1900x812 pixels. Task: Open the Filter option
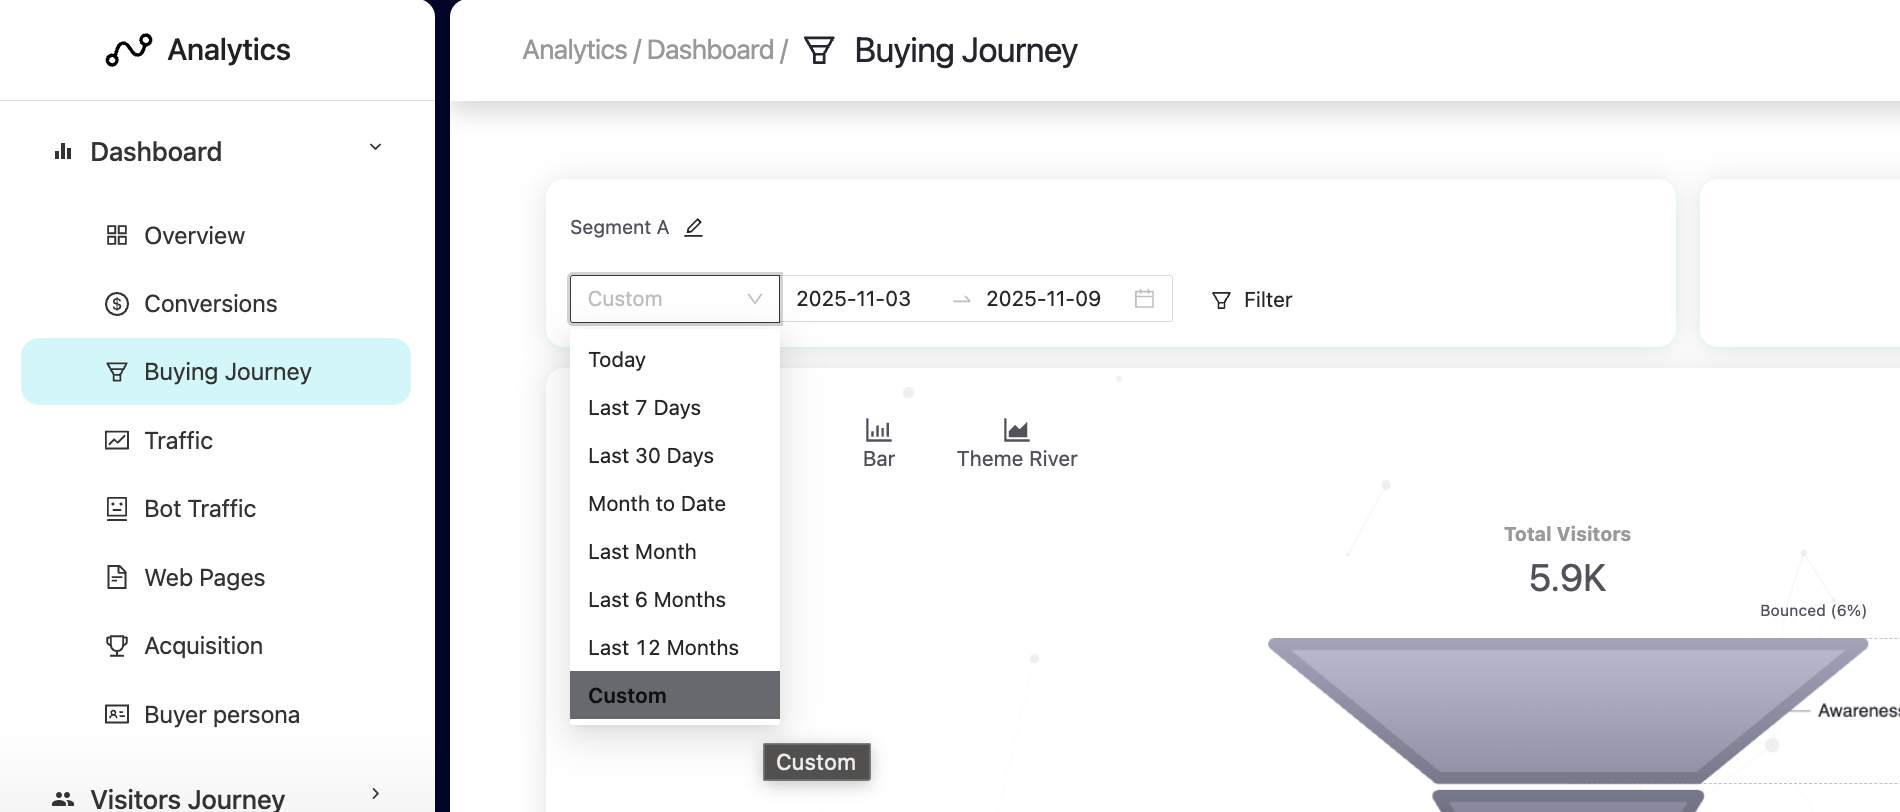click(x=1252, y=300)
